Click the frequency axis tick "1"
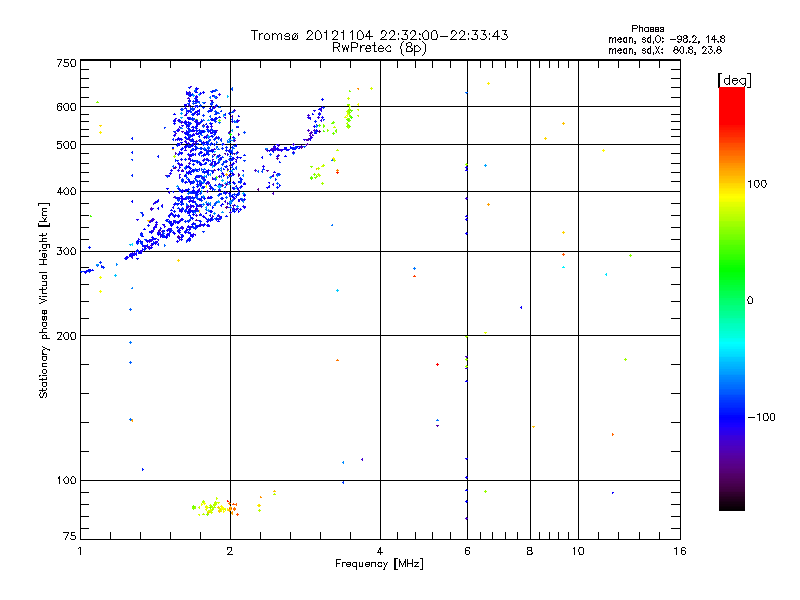This screenshot has height=600, width=800. pos(80,551)
